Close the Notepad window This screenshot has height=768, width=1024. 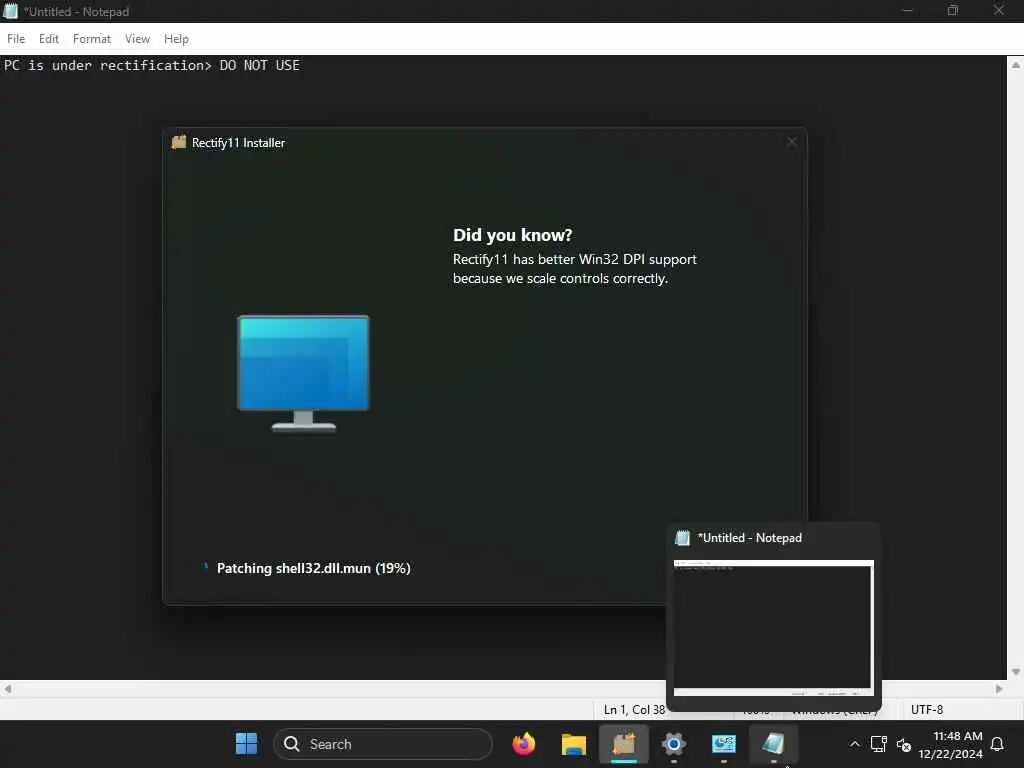click(x=999, y=10)
